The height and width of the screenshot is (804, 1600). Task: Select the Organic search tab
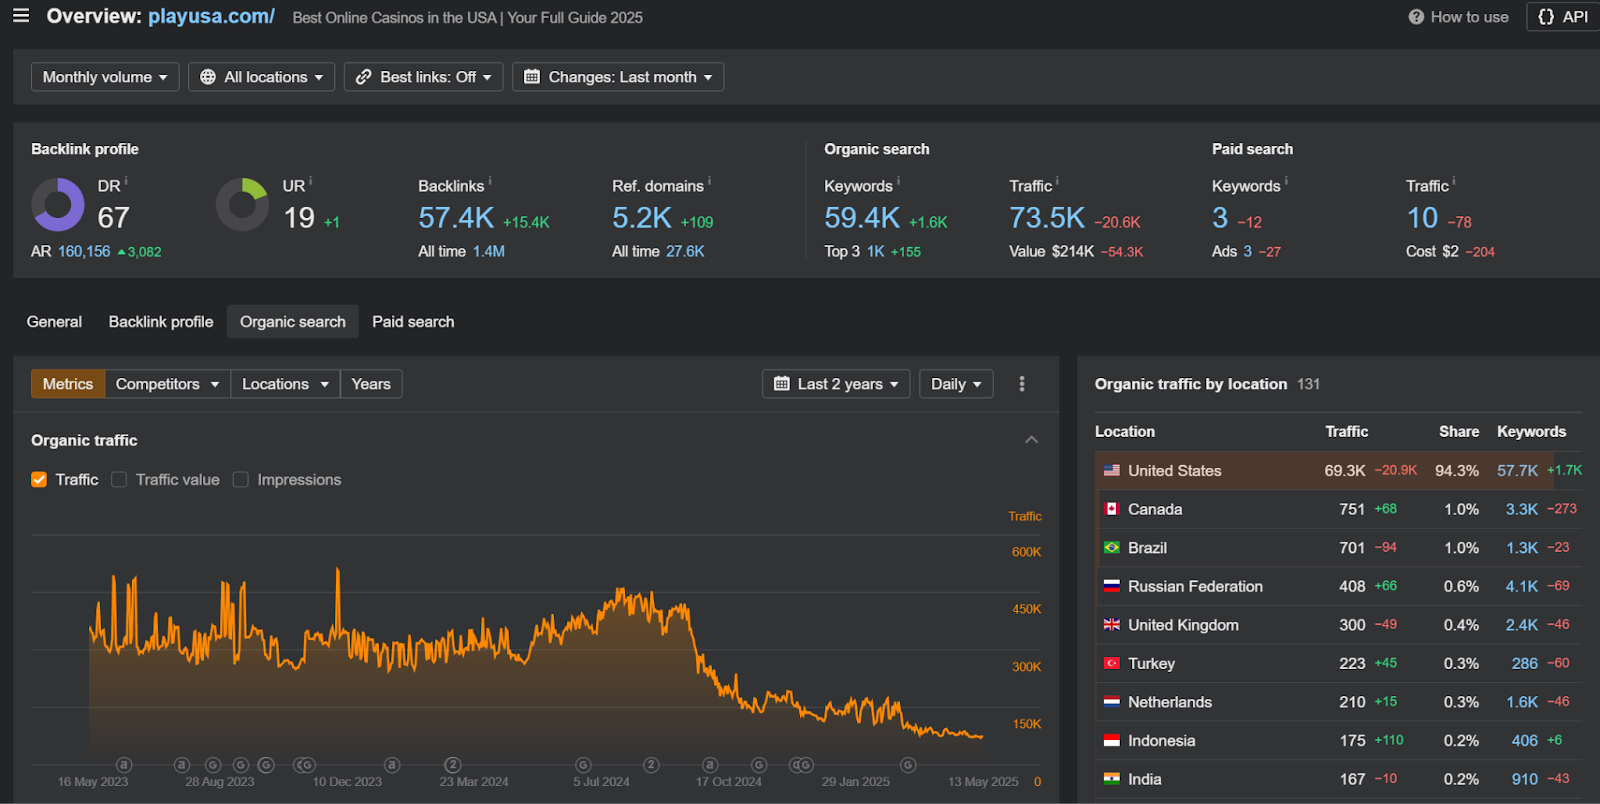[x=293, y=322]
